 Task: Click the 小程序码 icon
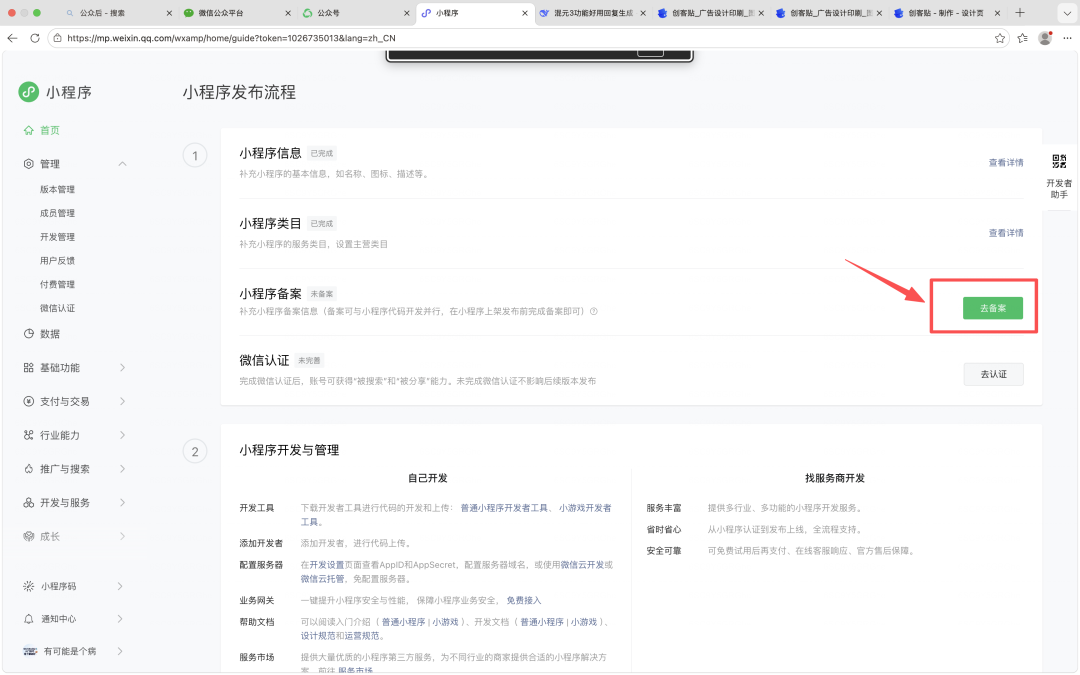pos(28,586)
